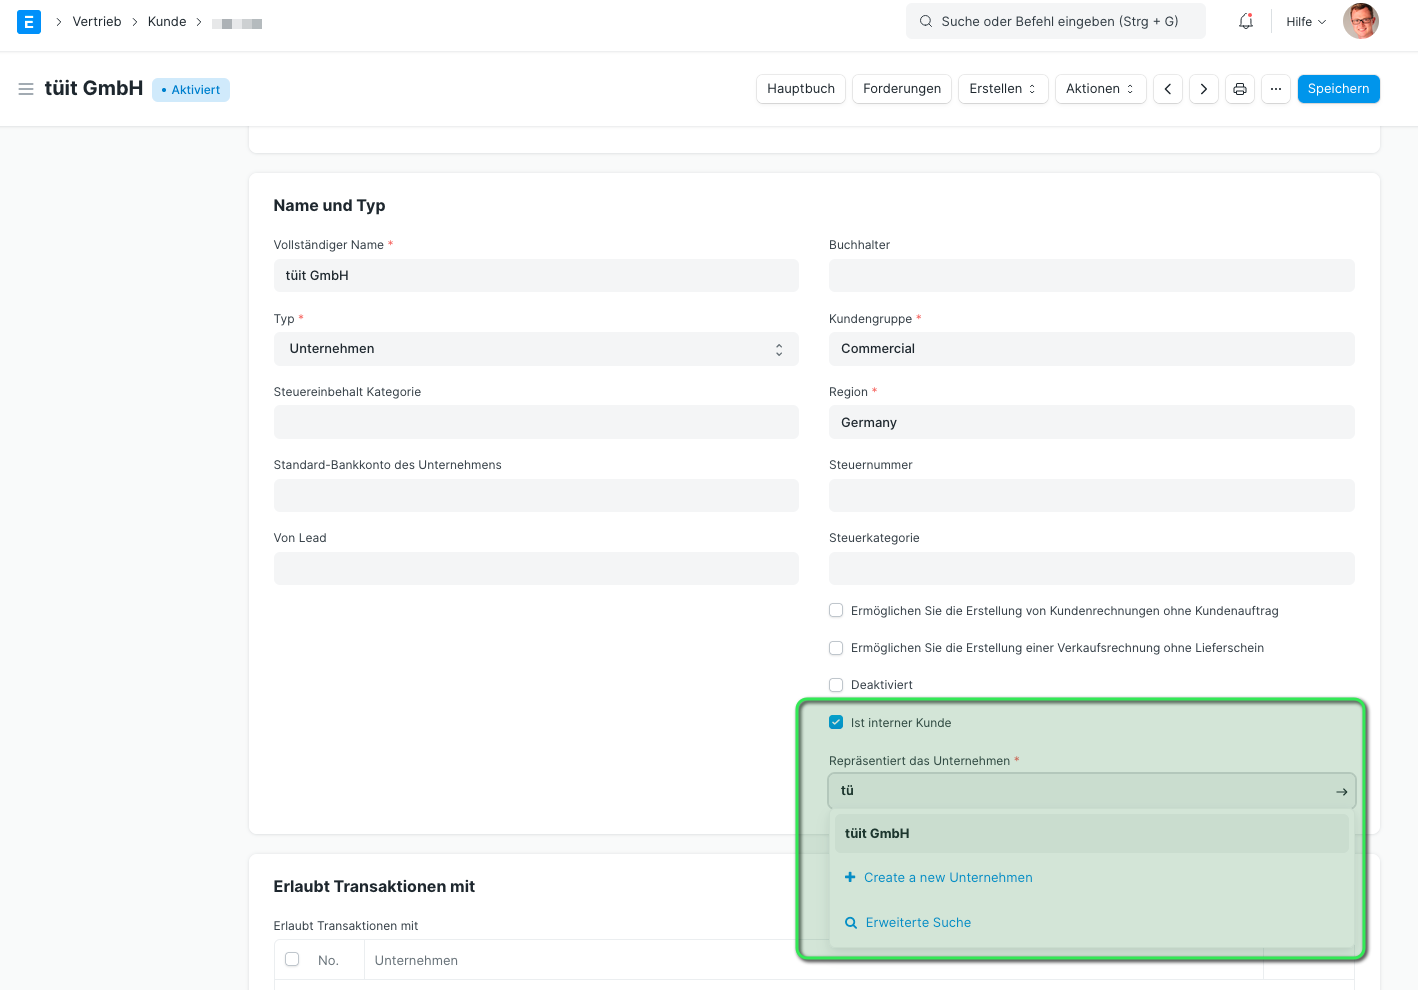This screenshot has height=990, width=1418.
Task: Expand the Aktionen dropdown
Action: (x=1100, y=89)
